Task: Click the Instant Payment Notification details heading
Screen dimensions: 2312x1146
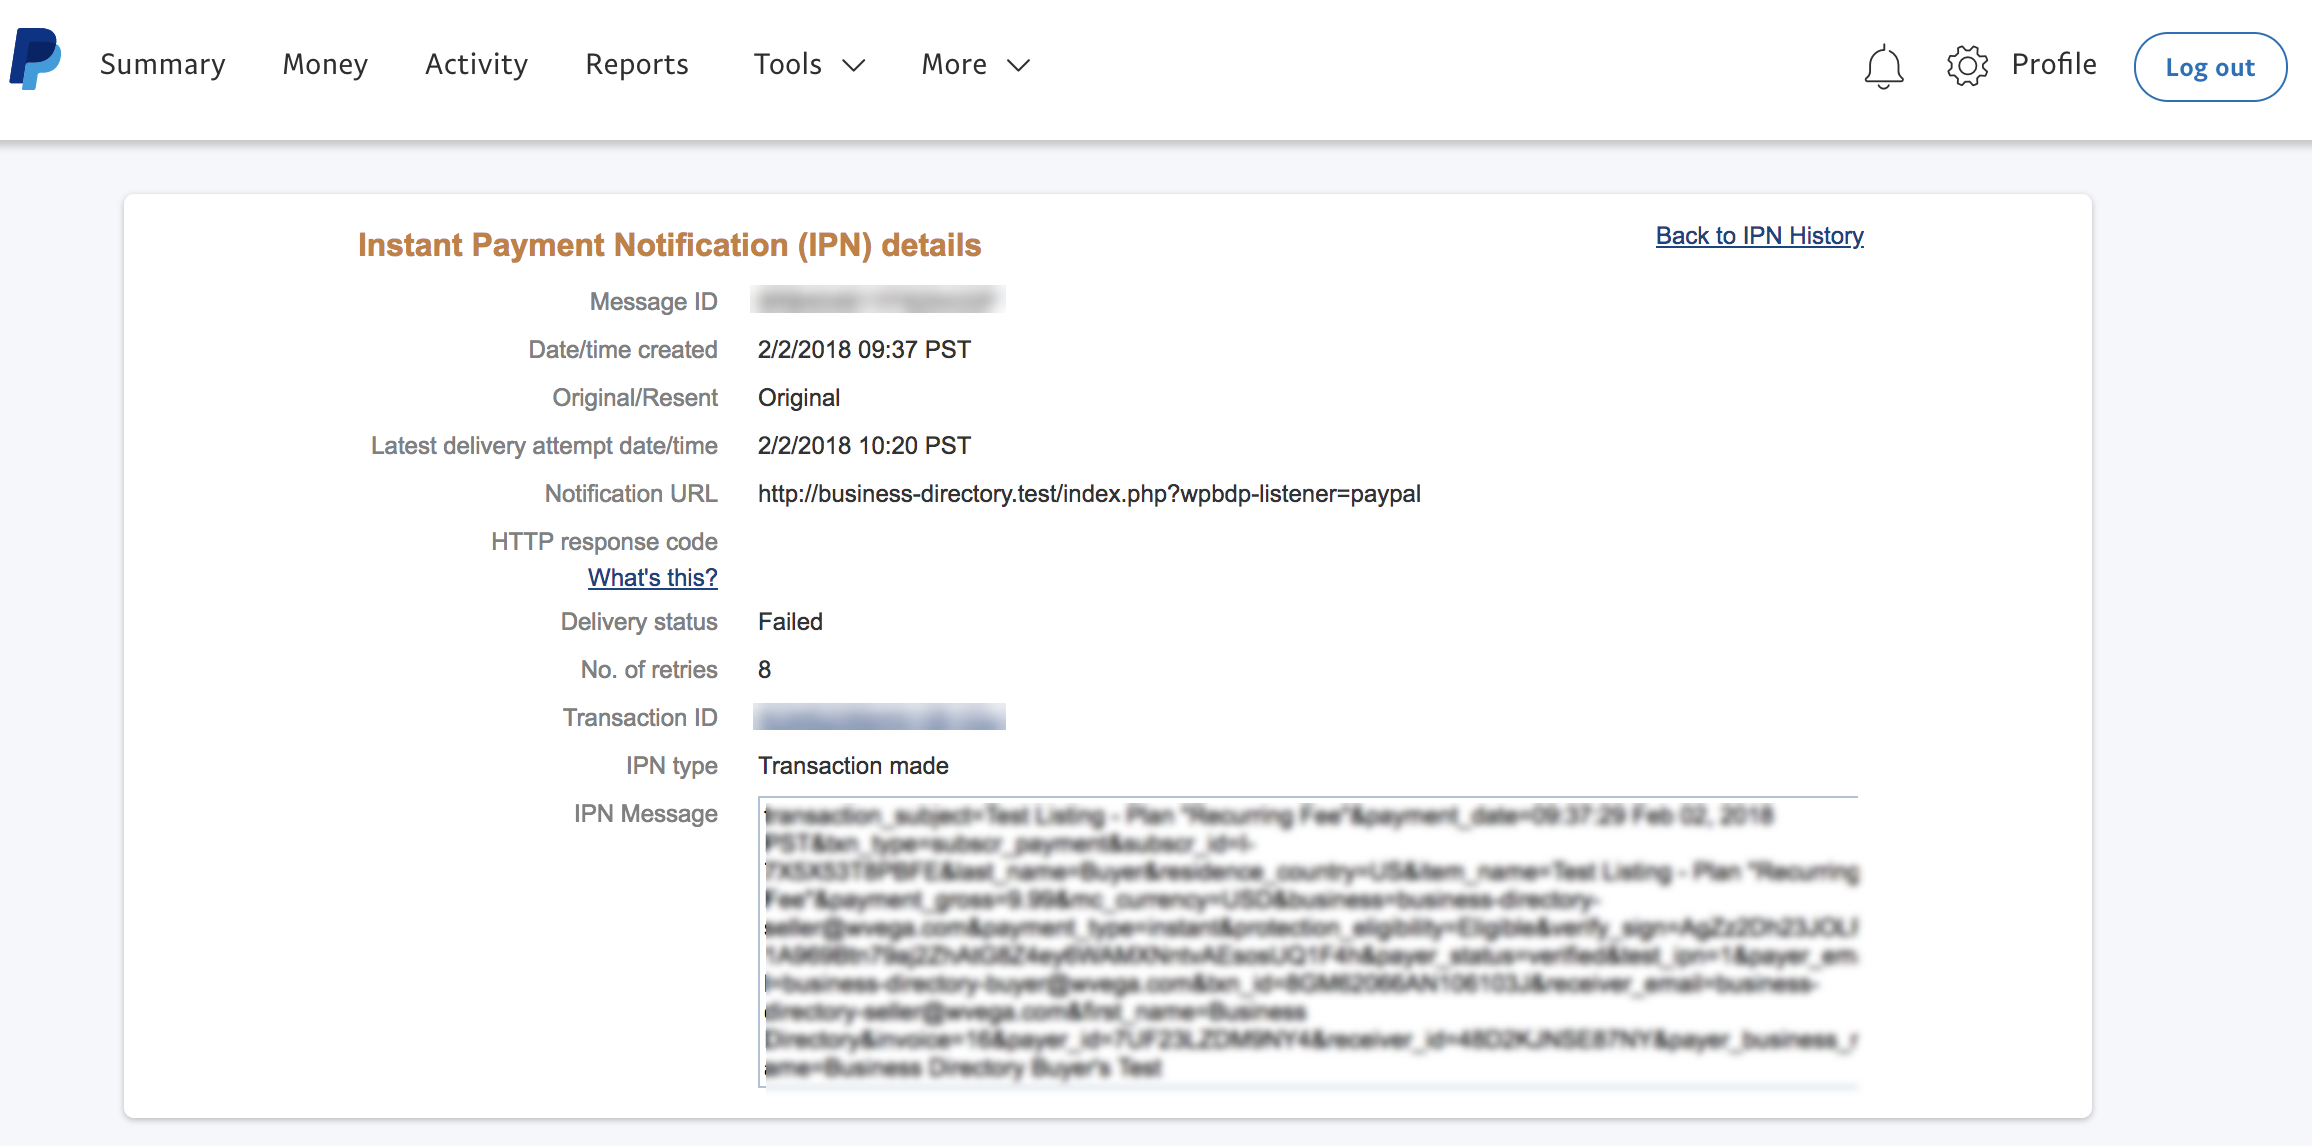Action: (x=669, y=245)
